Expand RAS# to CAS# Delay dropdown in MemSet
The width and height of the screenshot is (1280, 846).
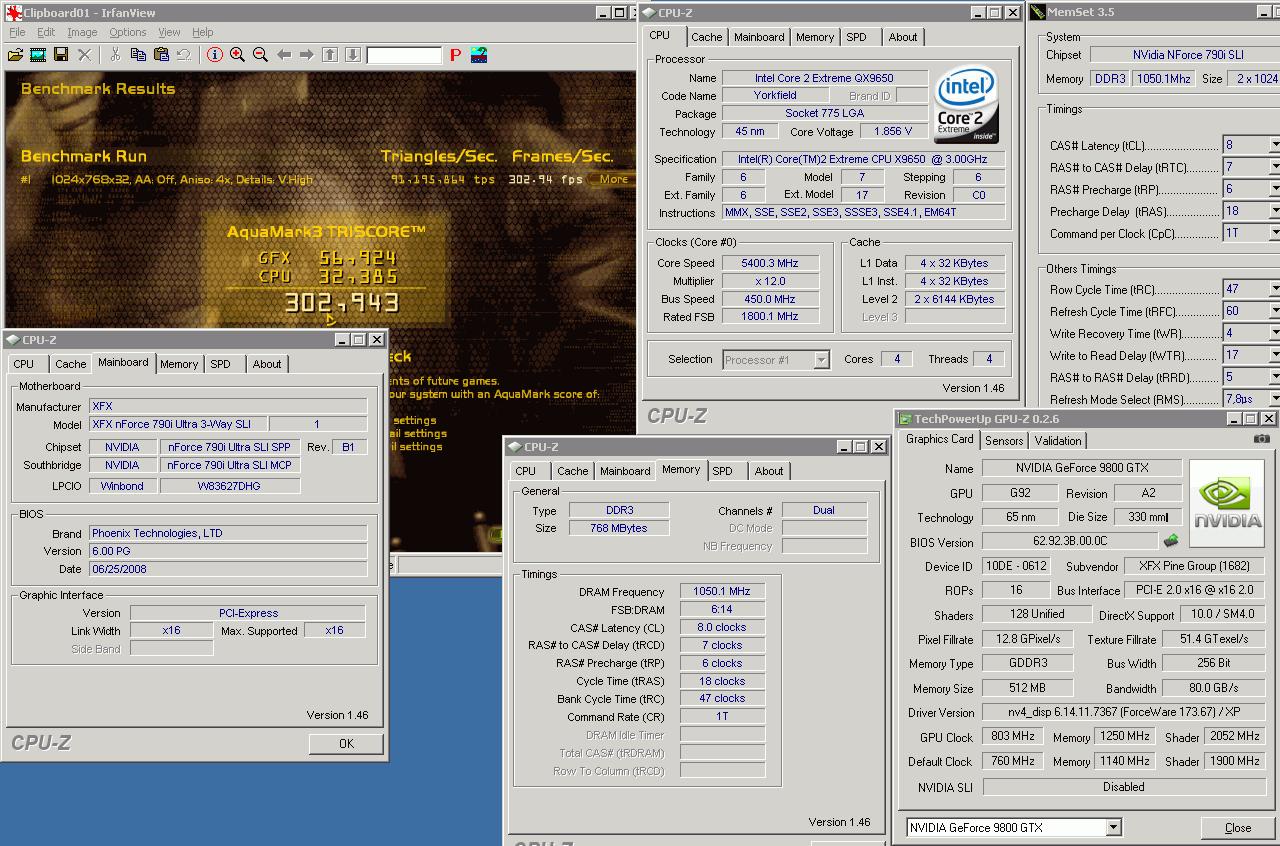pyautogui.click(x=1274, y=167)
